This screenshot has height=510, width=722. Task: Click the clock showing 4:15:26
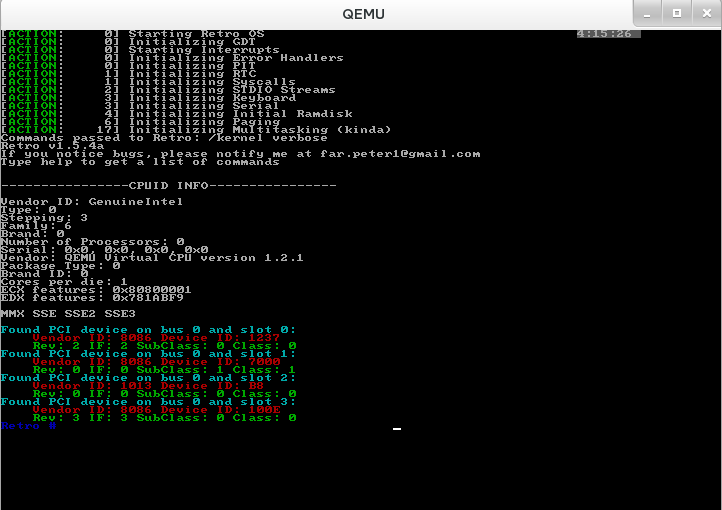[608, 34]
